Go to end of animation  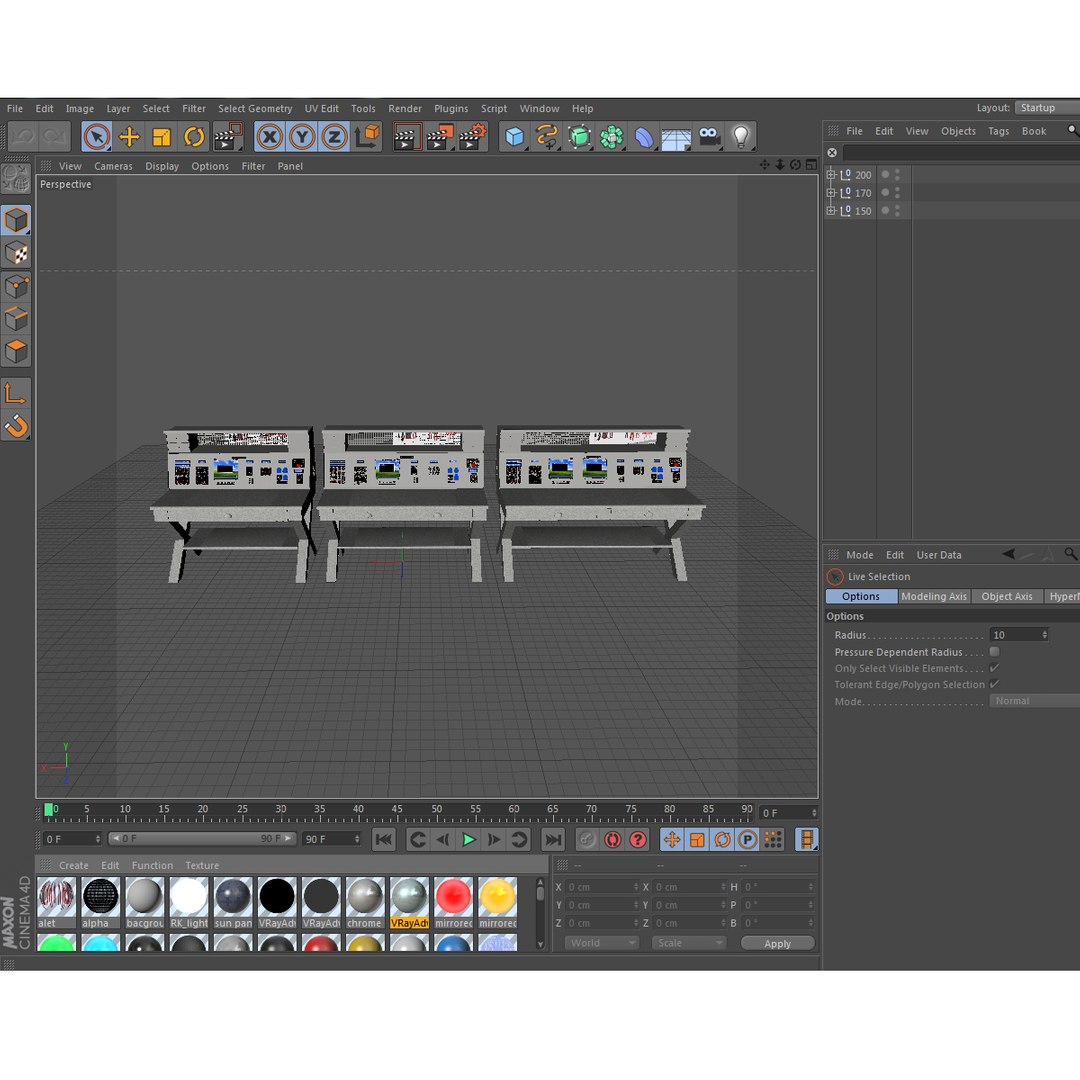pyautogui.click(x=553, y=840)
